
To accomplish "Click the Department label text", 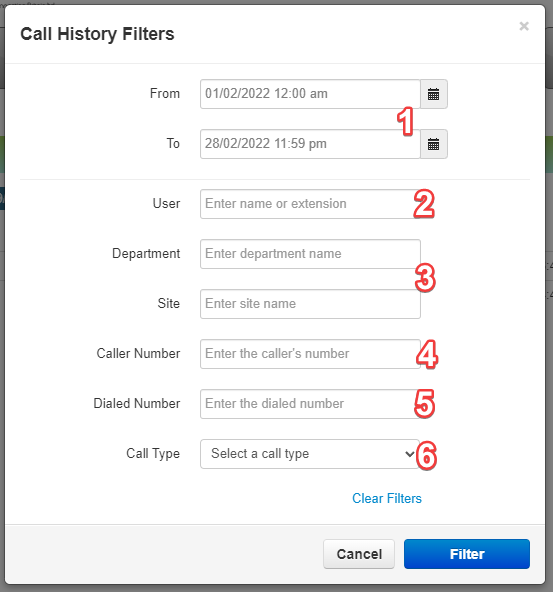I will pos(146,254).
